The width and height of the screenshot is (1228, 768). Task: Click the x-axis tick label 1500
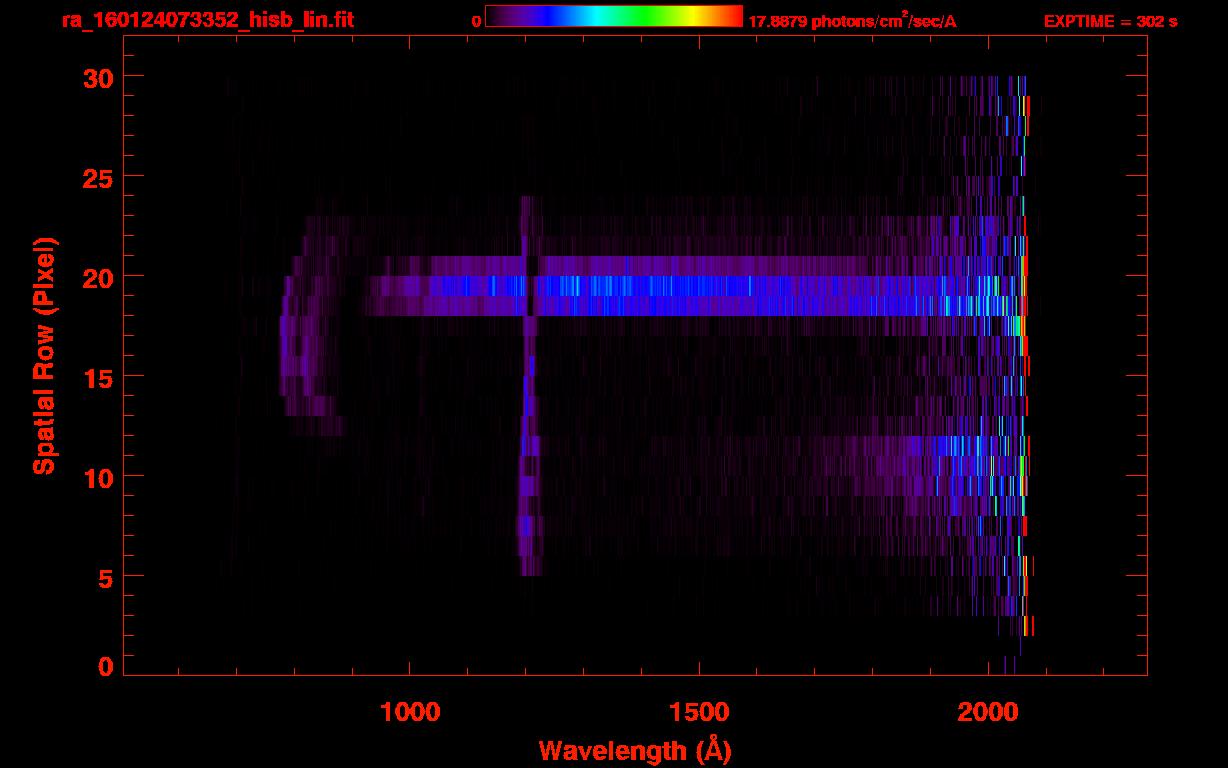click(x=699, y=711)
